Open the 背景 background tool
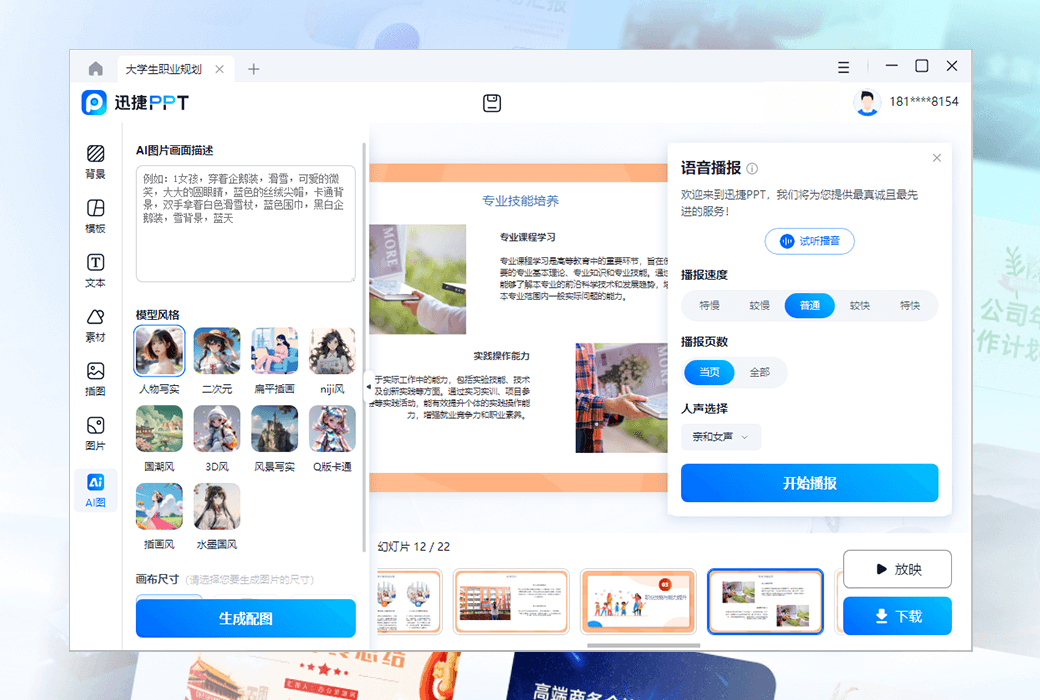 coord(96,162)
